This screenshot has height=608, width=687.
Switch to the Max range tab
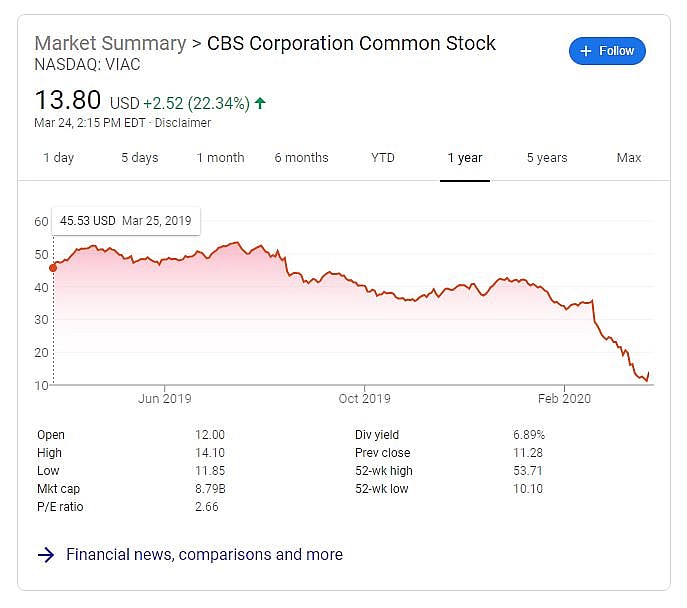pos(629,158)
